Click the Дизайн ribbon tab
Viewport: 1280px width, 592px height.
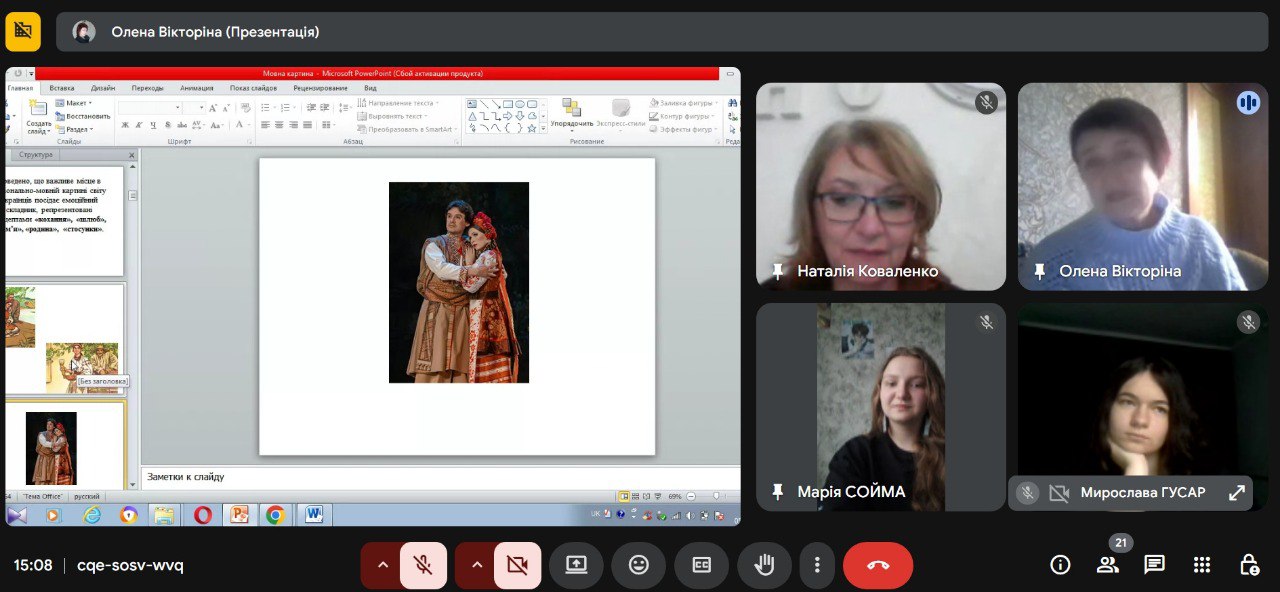[103, 88]
